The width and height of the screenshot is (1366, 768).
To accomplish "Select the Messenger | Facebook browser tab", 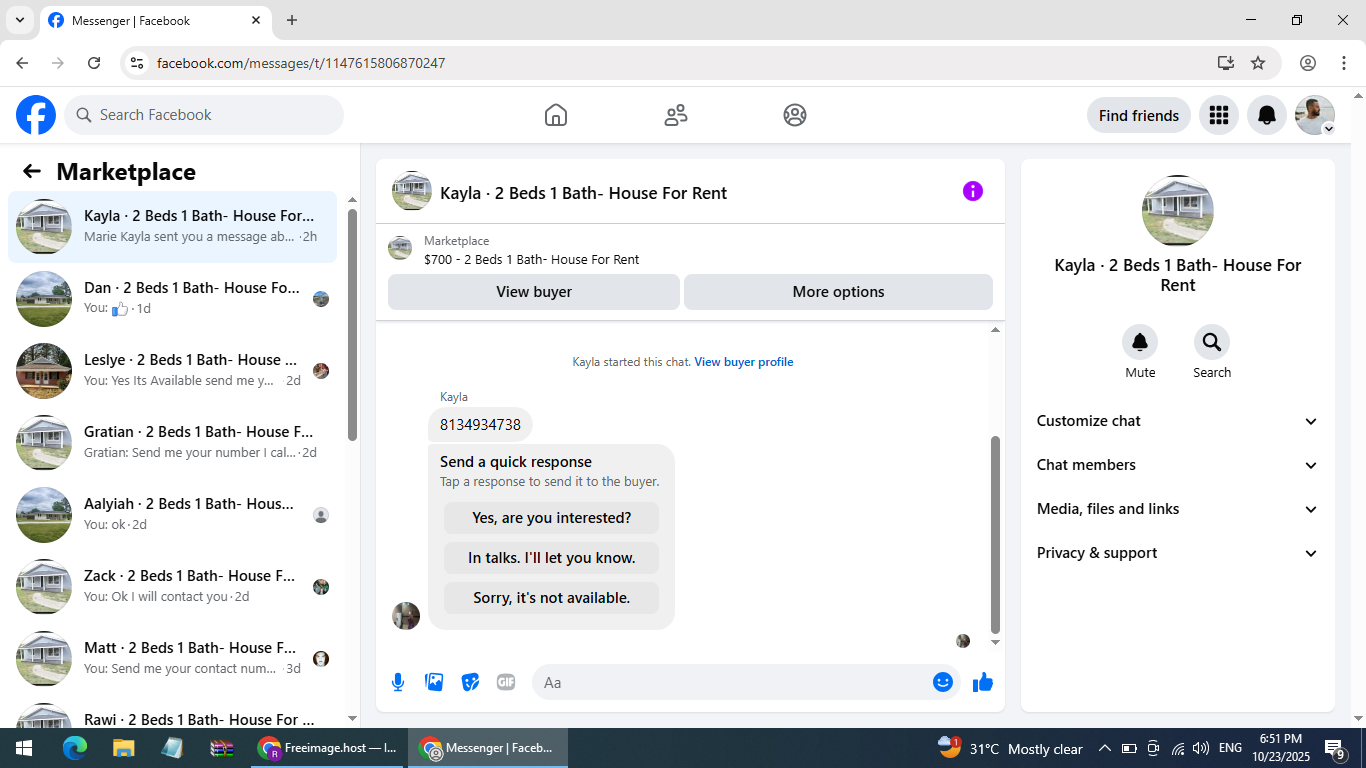I will tap(155, 20).
